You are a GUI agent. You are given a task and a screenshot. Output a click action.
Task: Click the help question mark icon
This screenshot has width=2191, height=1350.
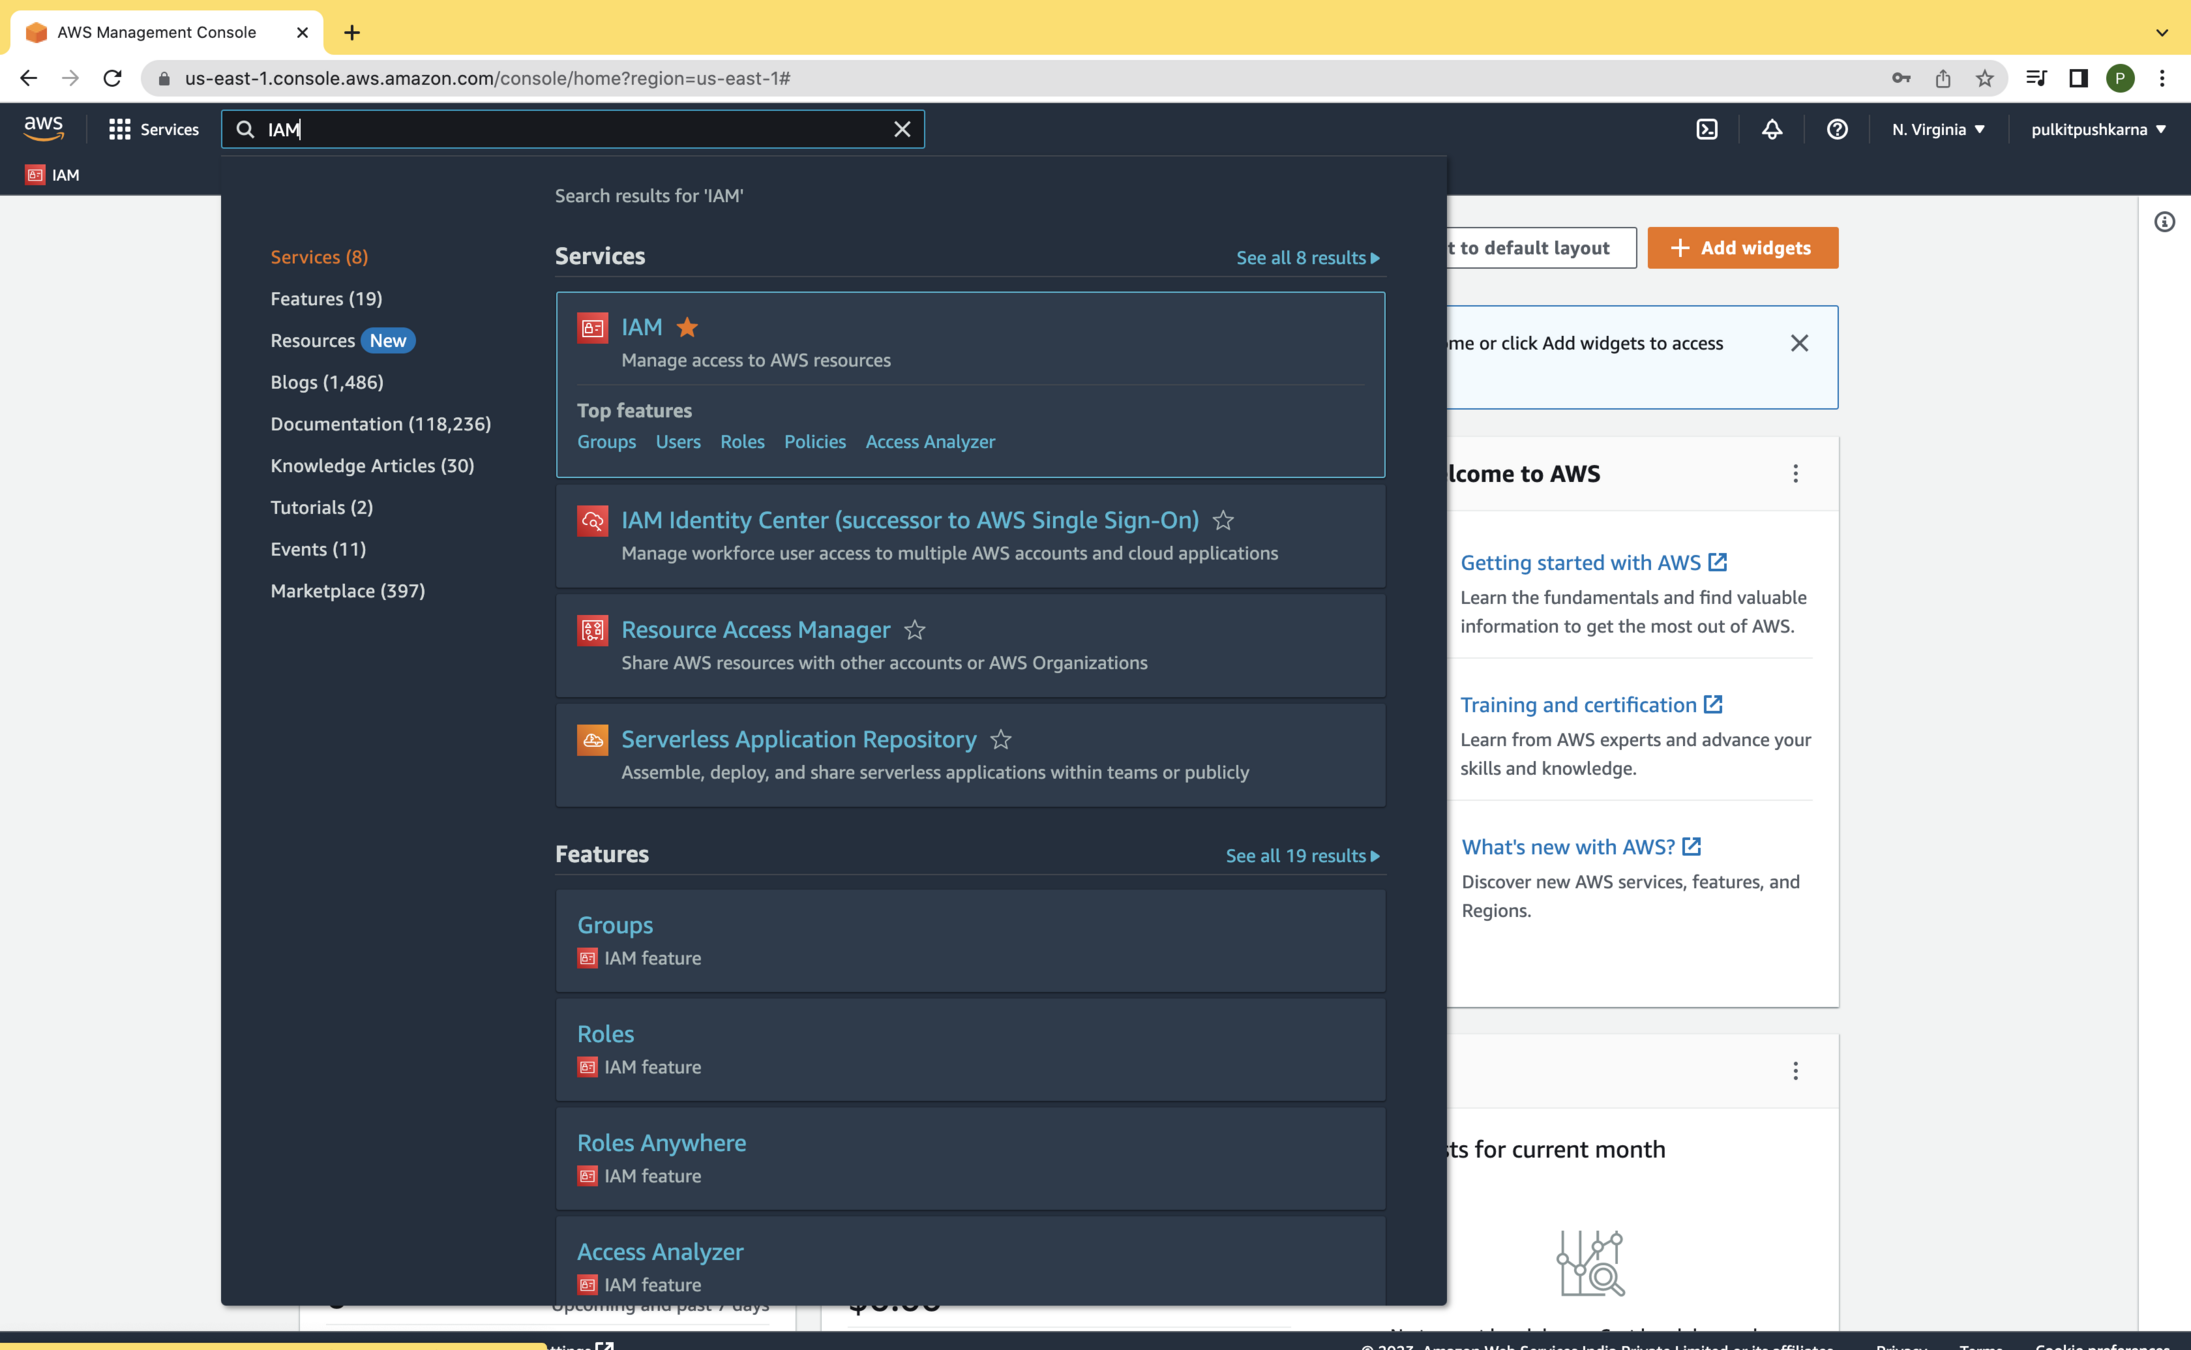pyautogui.click(x=1836, y=129)
